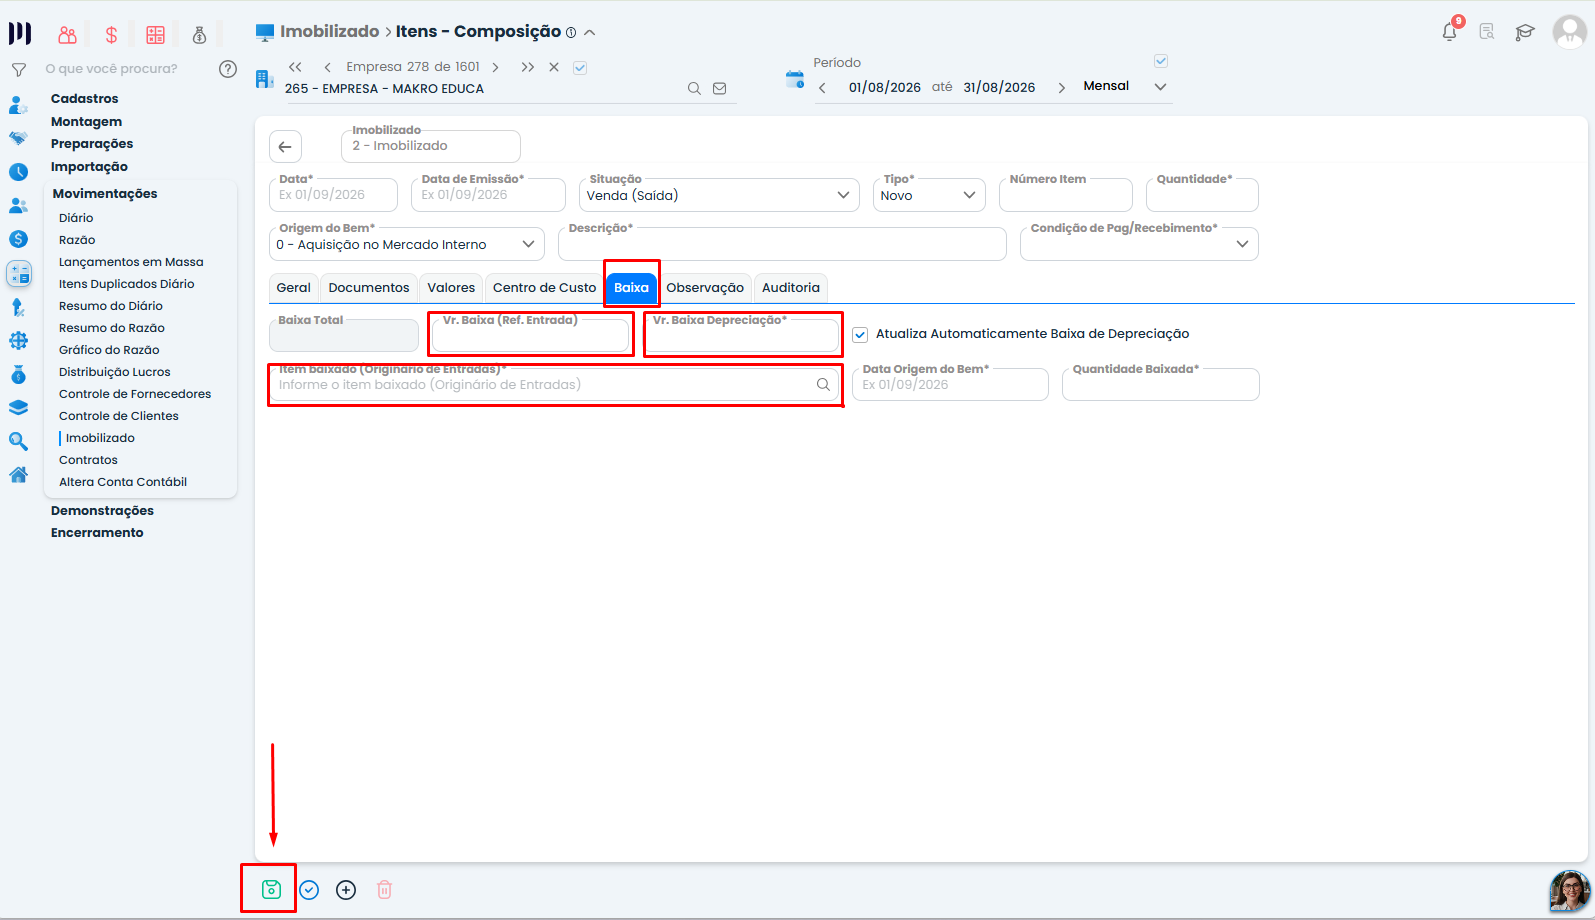Screen dimensions: 1595x920
Task: Click the search icon in Item baixado field
Action: click(x=823, y=384)
